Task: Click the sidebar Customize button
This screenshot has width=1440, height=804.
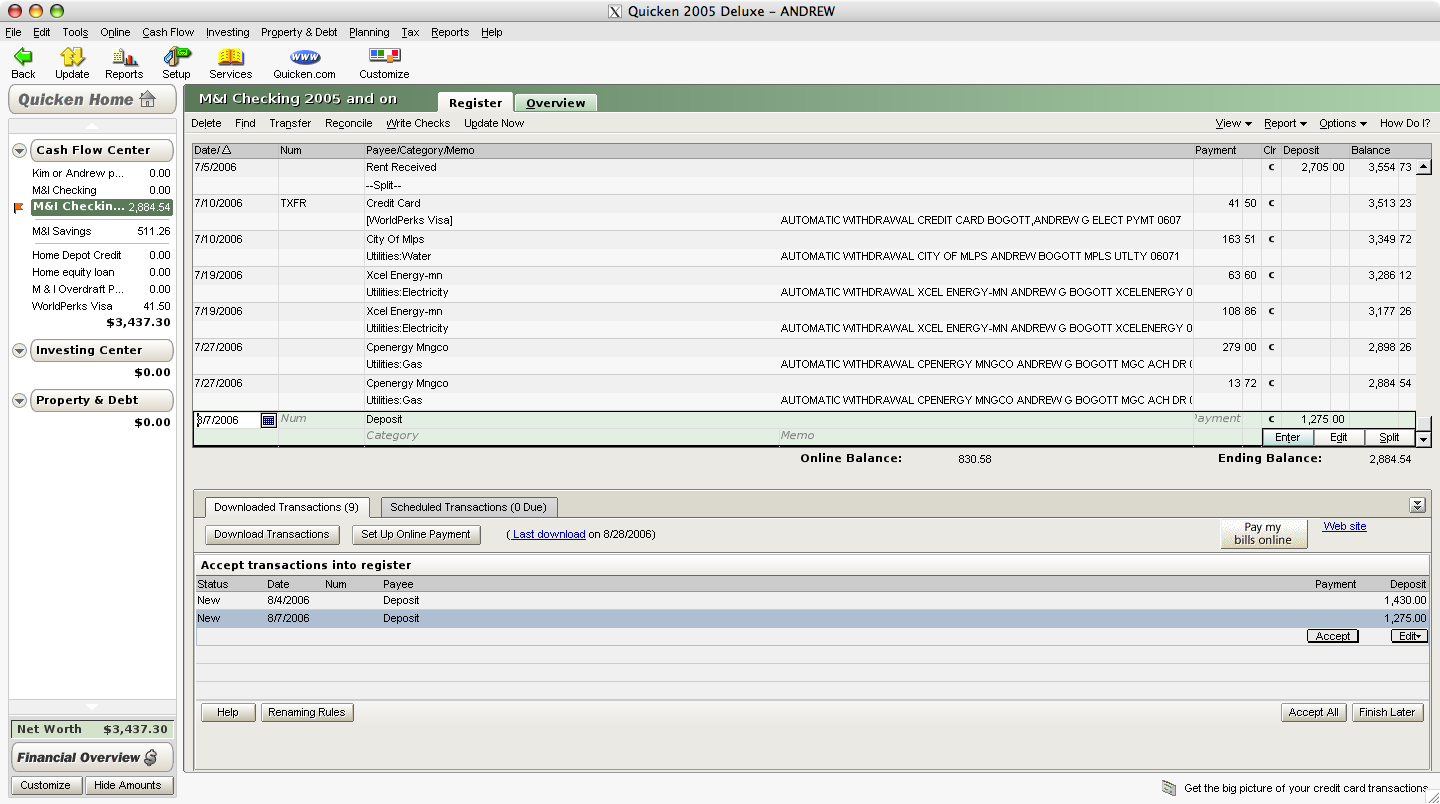Action: [46, 785]
